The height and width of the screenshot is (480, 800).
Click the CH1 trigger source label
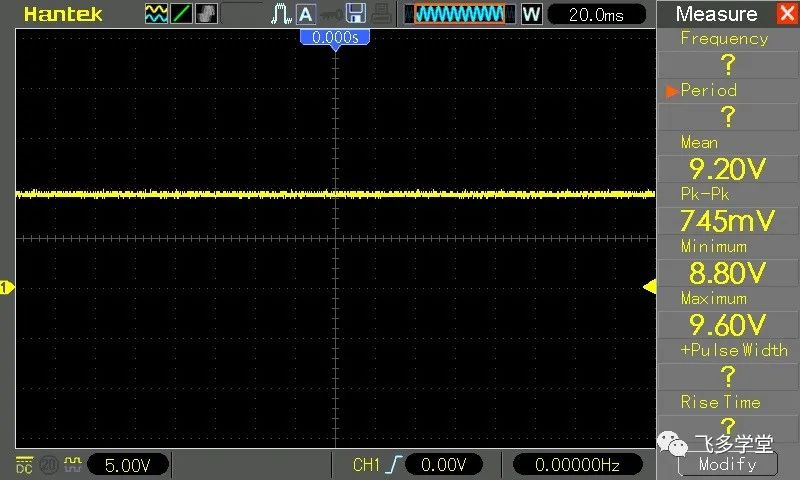tap(366, 465)
